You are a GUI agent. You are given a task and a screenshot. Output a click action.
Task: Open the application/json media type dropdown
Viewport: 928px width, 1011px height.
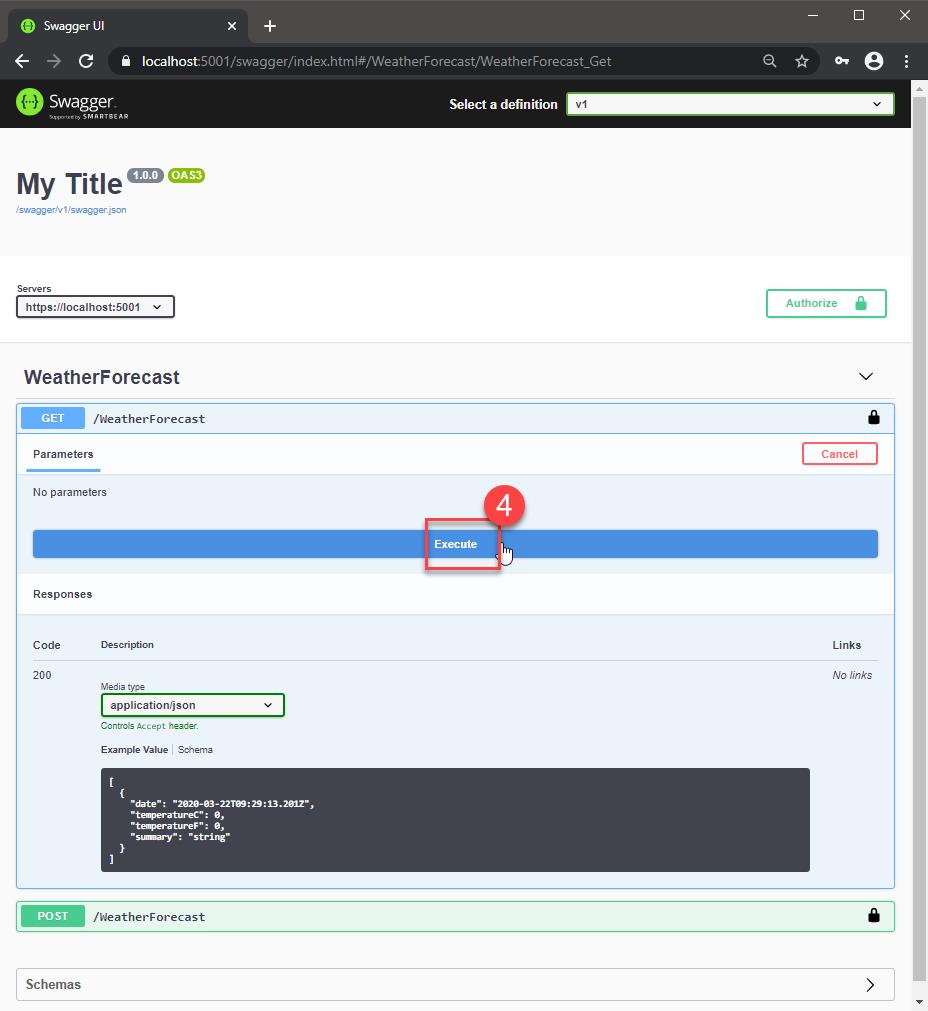(192, 705)
